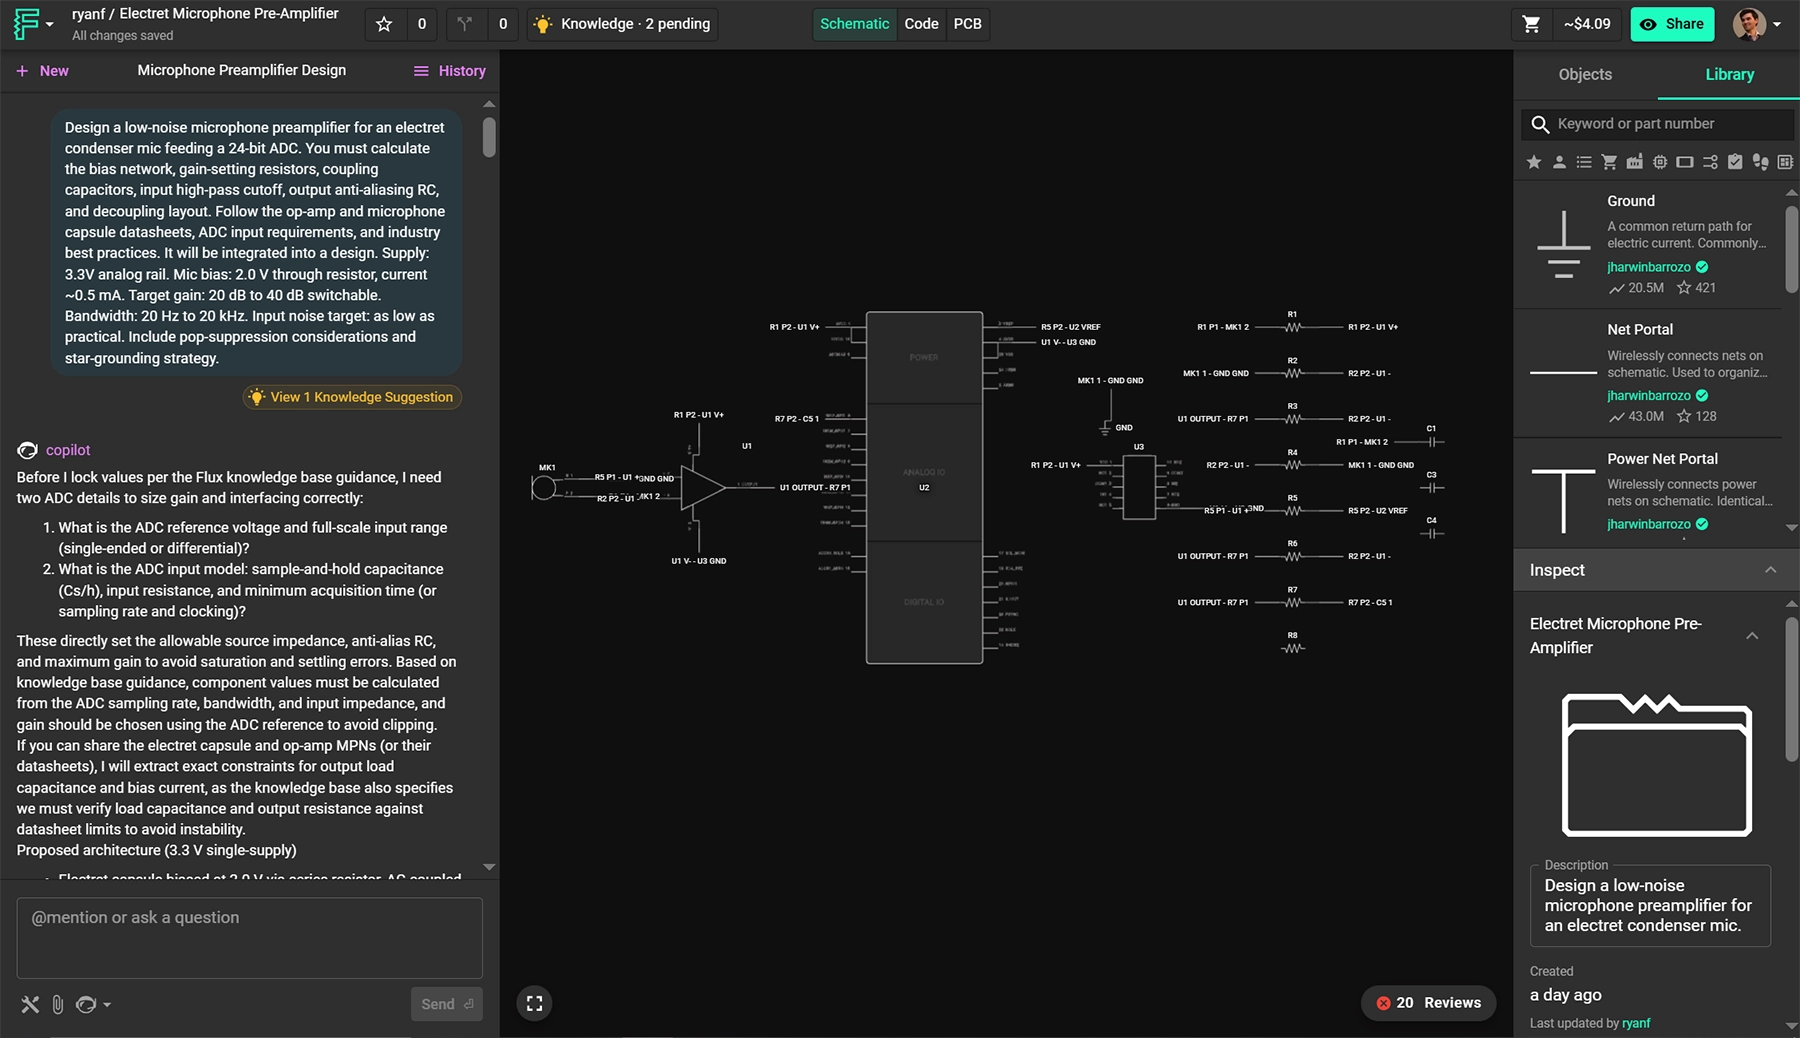This screenshot has width=1800, height=1038.
Task: Switch to the PCB tab
Action: coord(967,23)
